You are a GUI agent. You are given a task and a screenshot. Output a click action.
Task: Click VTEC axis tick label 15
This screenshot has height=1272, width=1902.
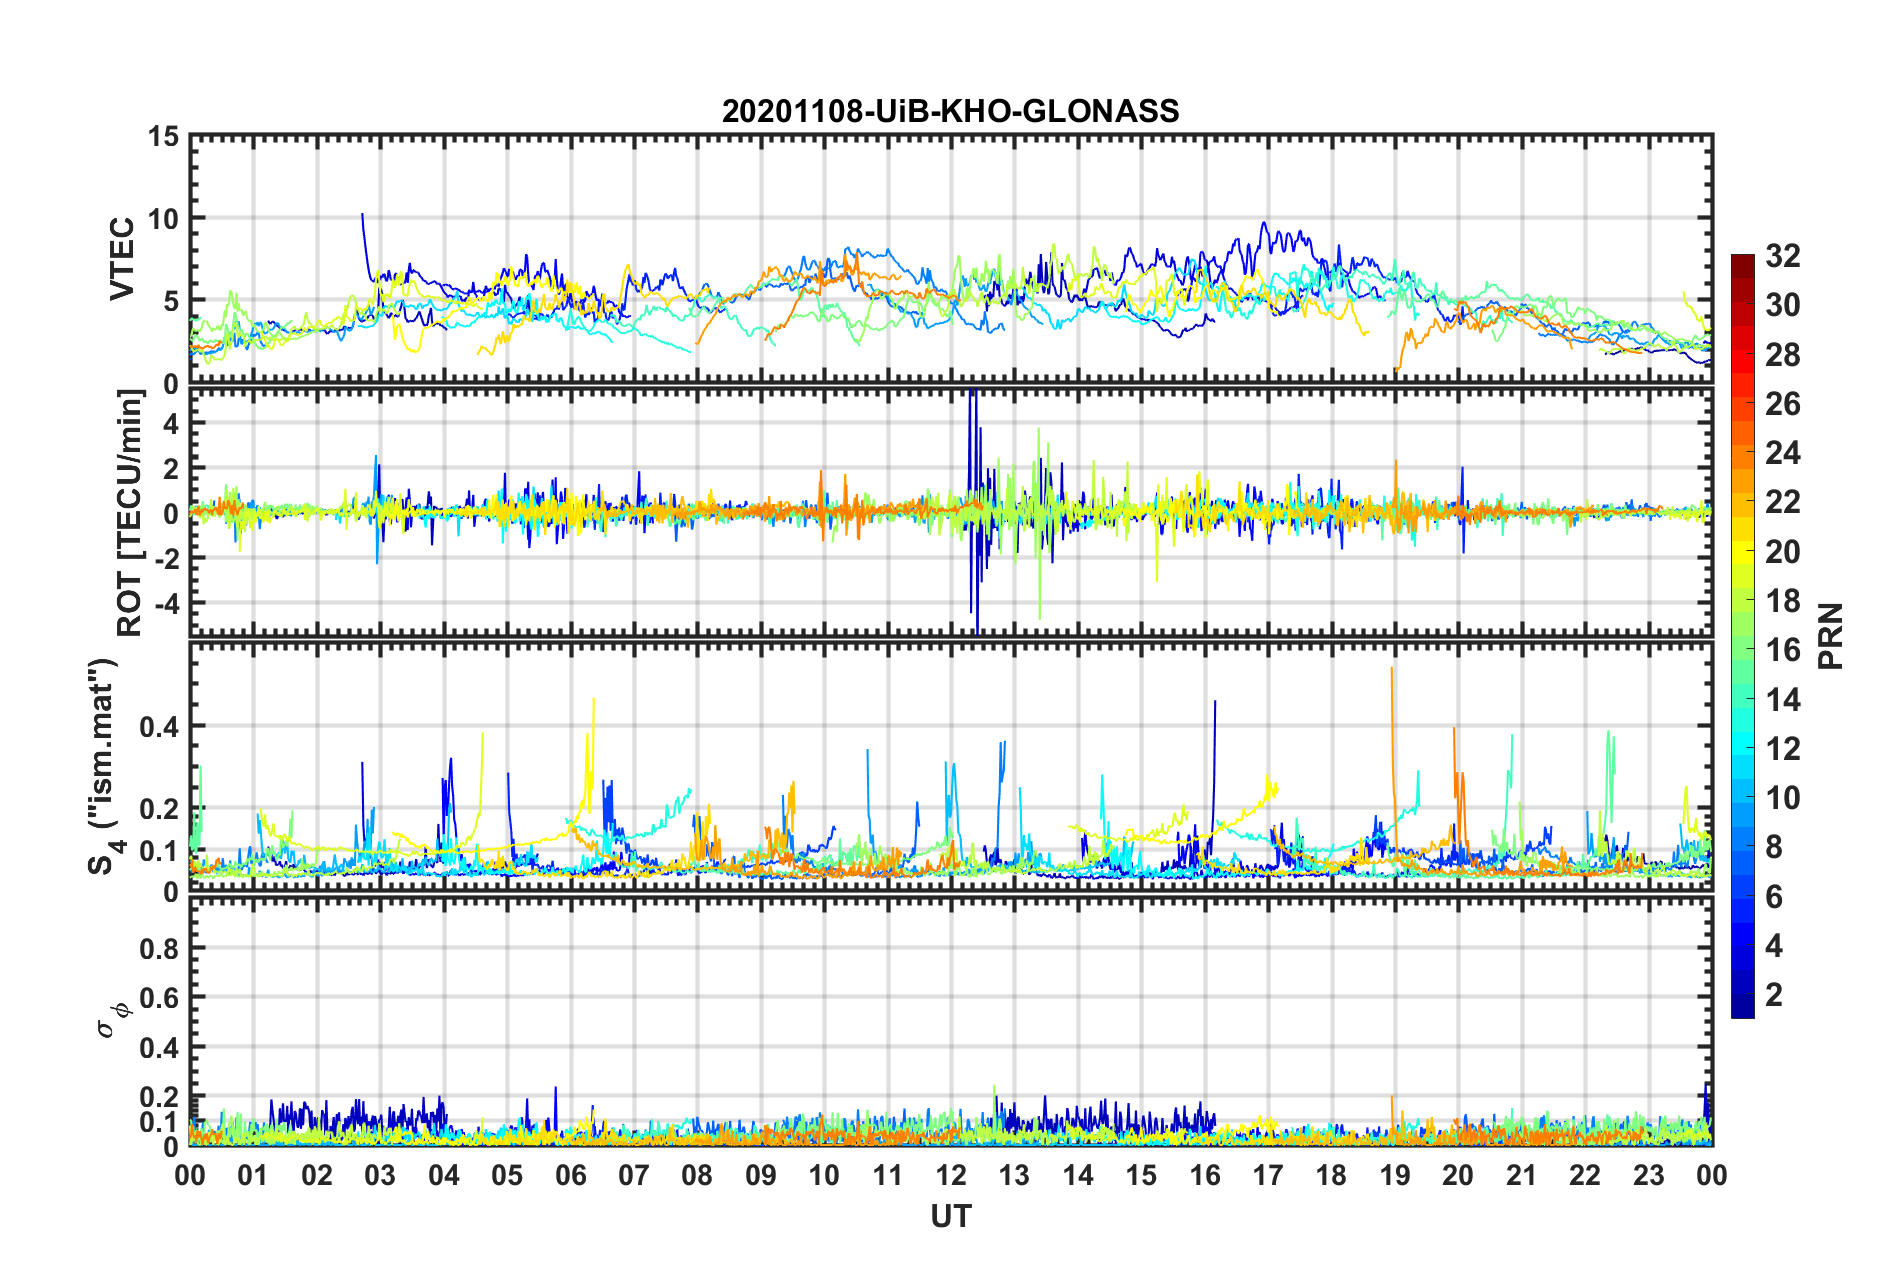pyautogui.click(x=162, y=136)
